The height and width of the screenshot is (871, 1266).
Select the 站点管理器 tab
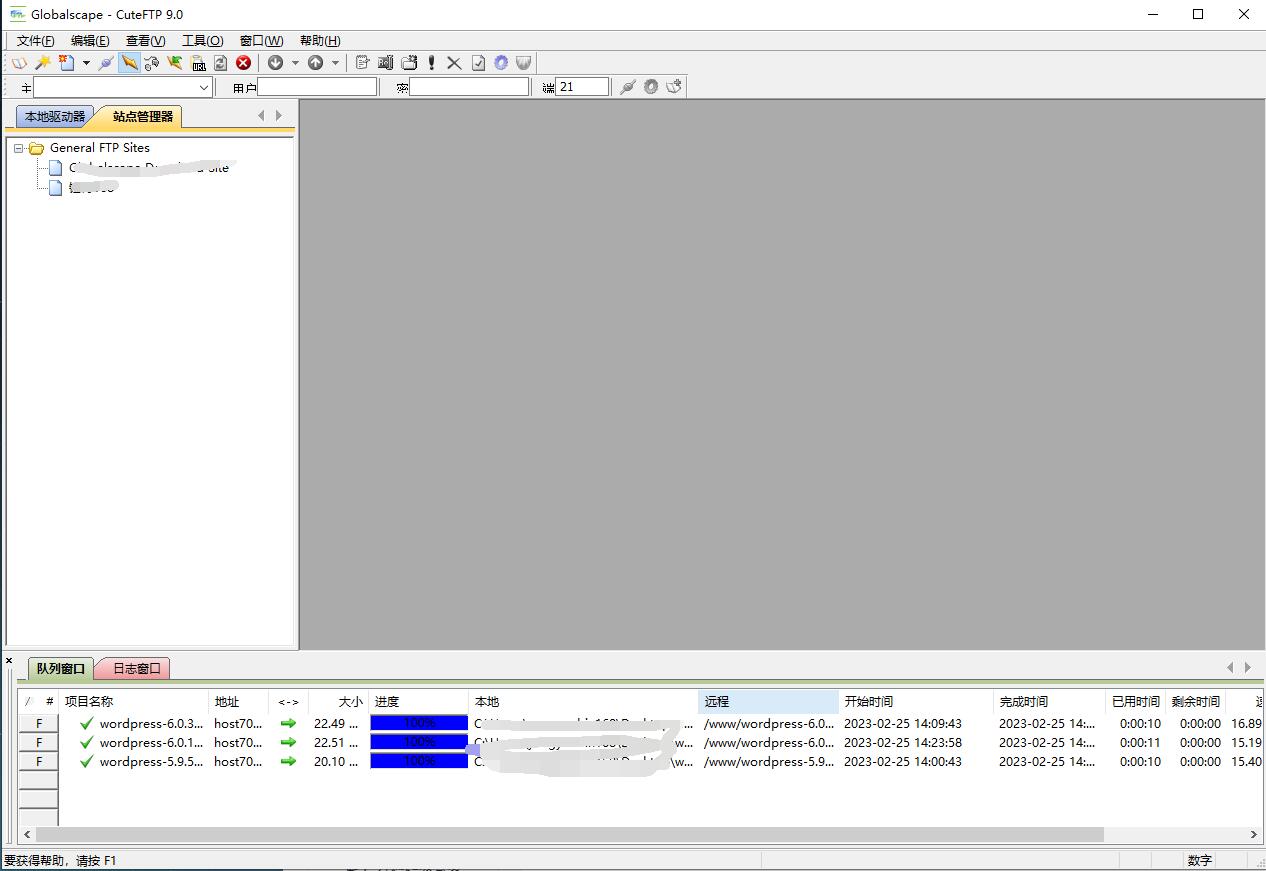click(x=141, y=117)
